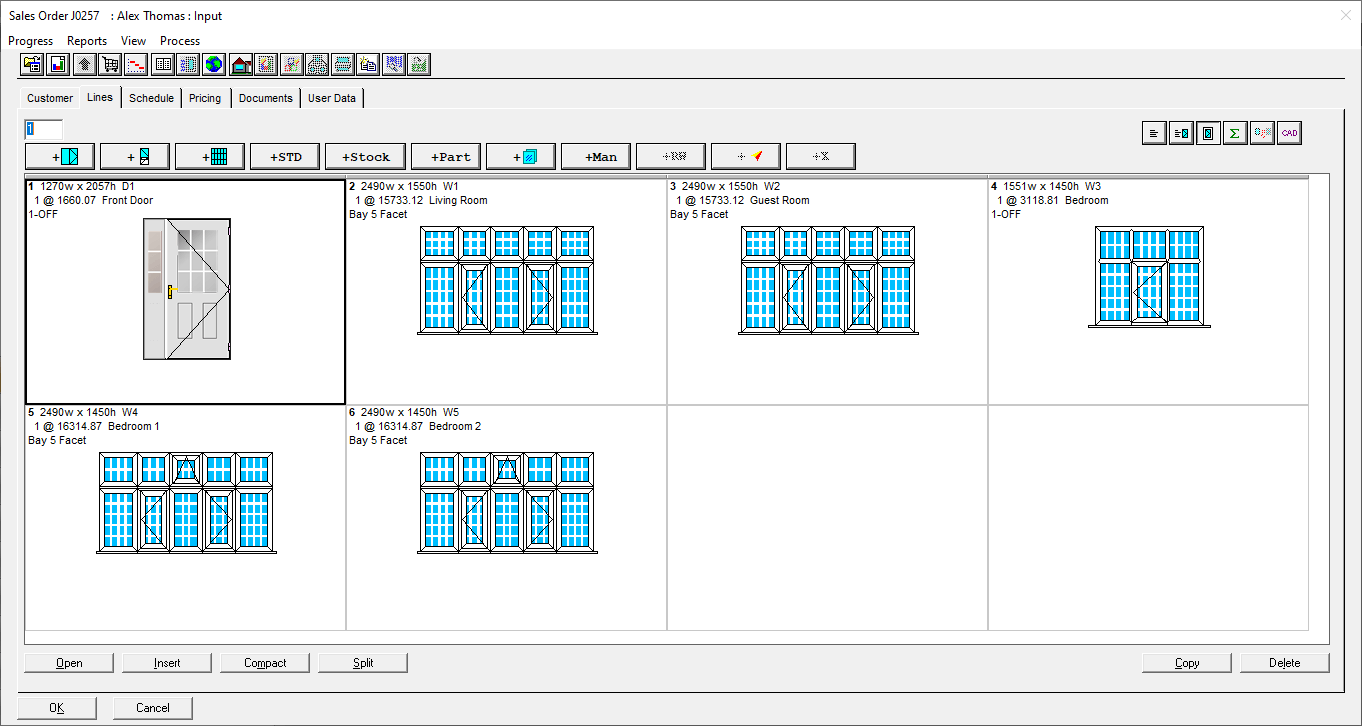This screenshot has width=1362, height=726.
Task: Open the Reports menu
Action: coord(87,41)
